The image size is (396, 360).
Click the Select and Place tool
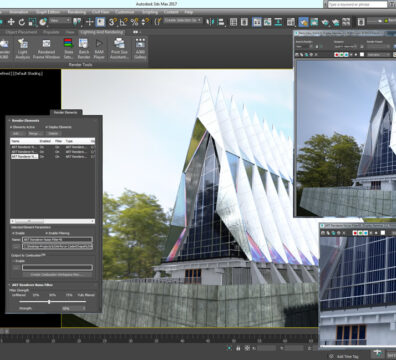[43, 22]
